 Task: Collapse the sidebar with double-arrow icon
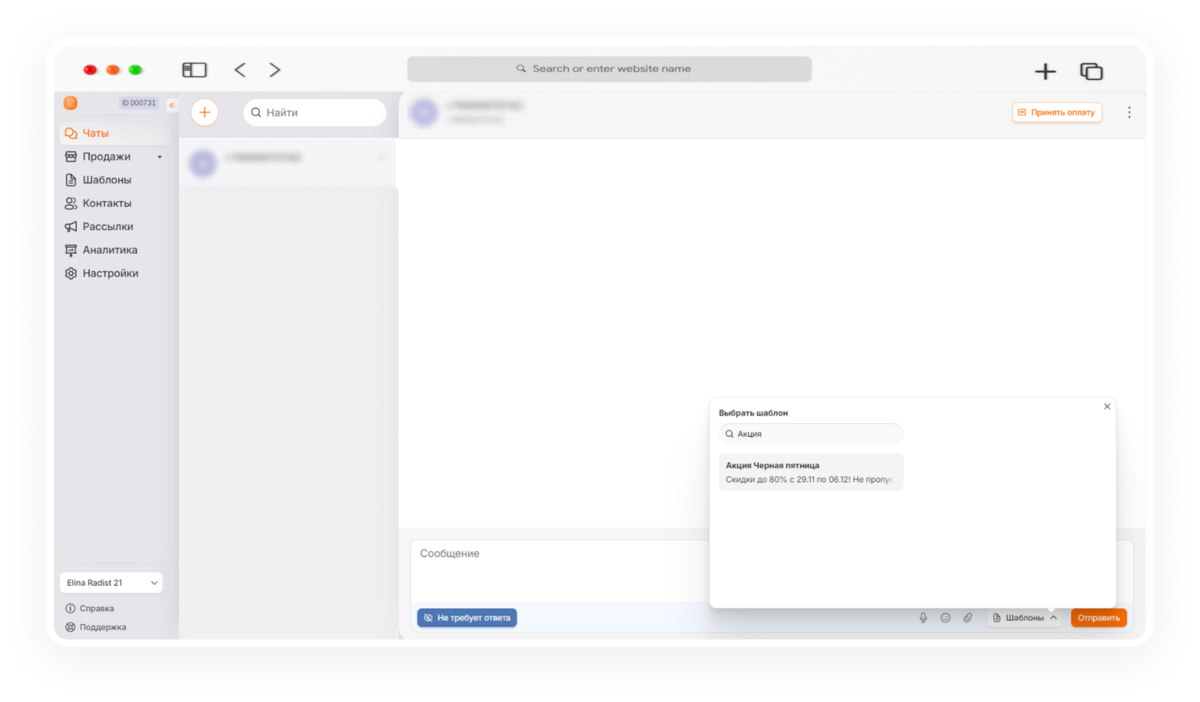[171, 104]
